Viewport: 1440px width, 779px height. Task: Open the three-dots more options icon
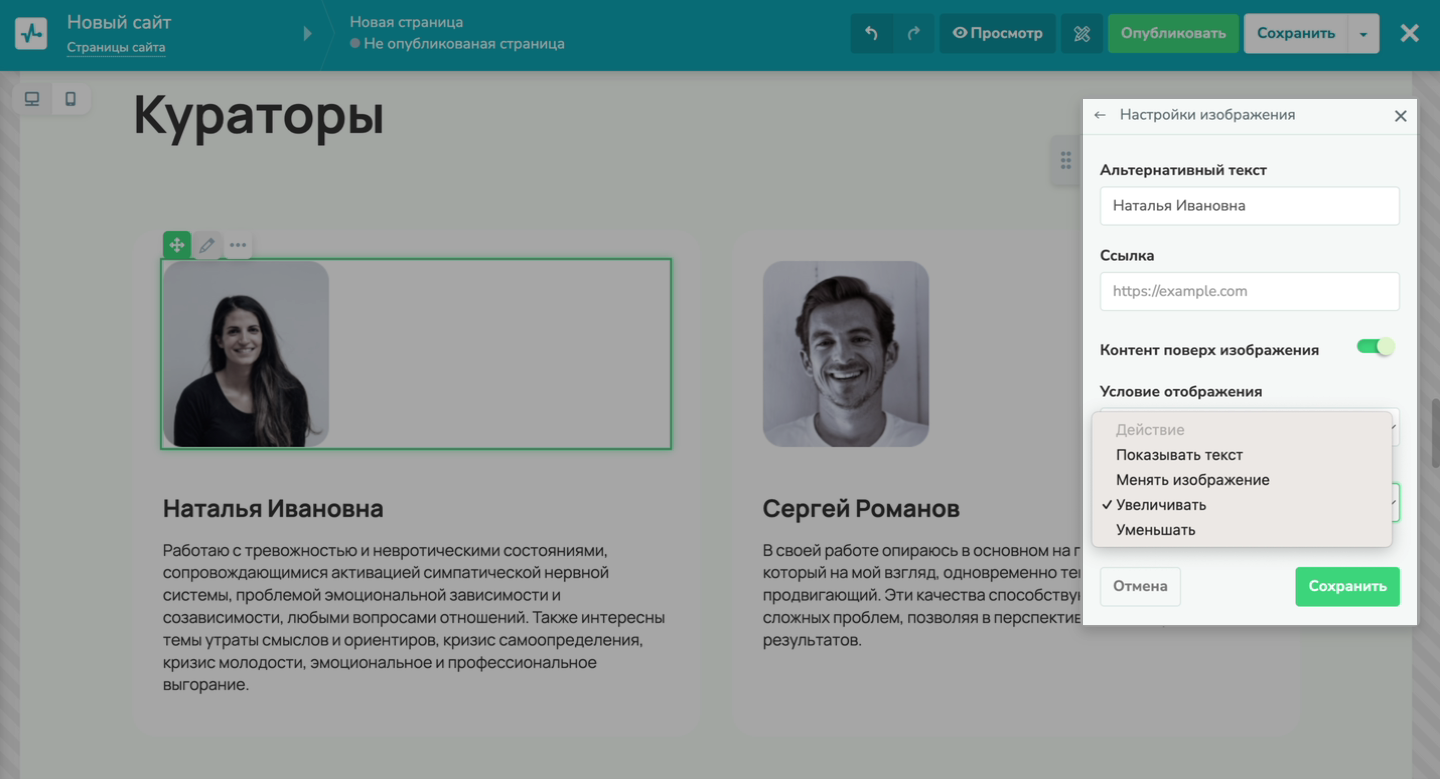(237, 245)
